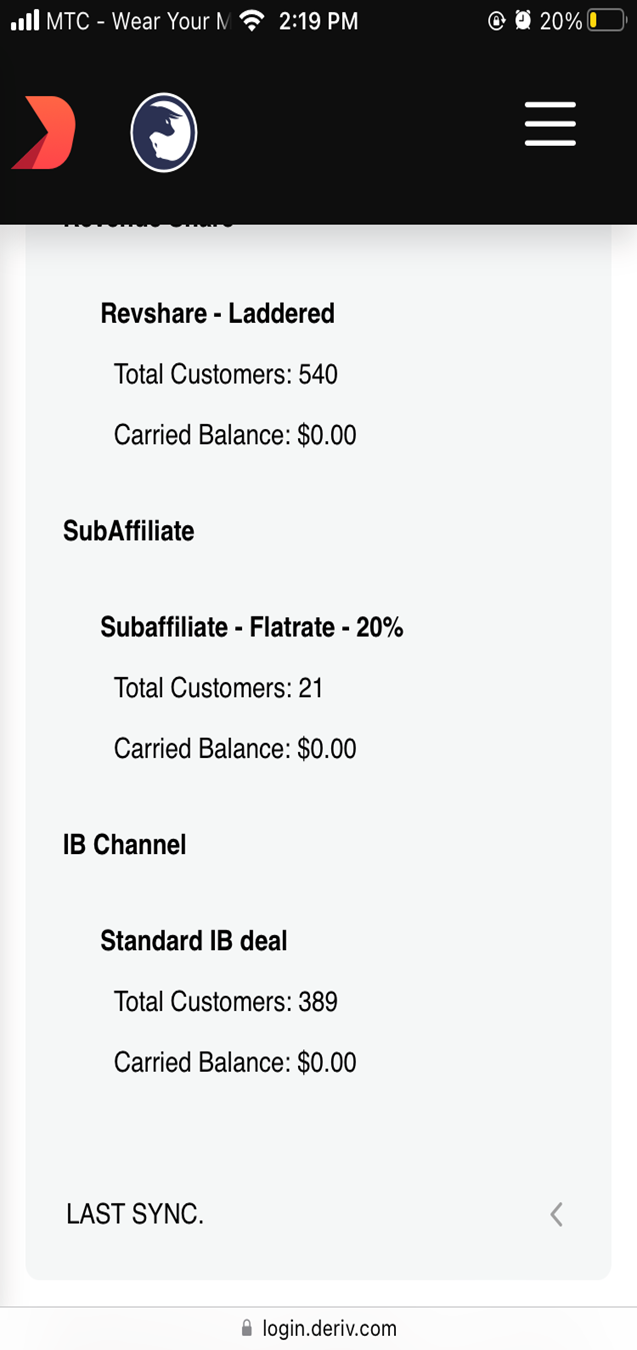
Task: Tap the alarm clock status icon
Action: (523, 20)
